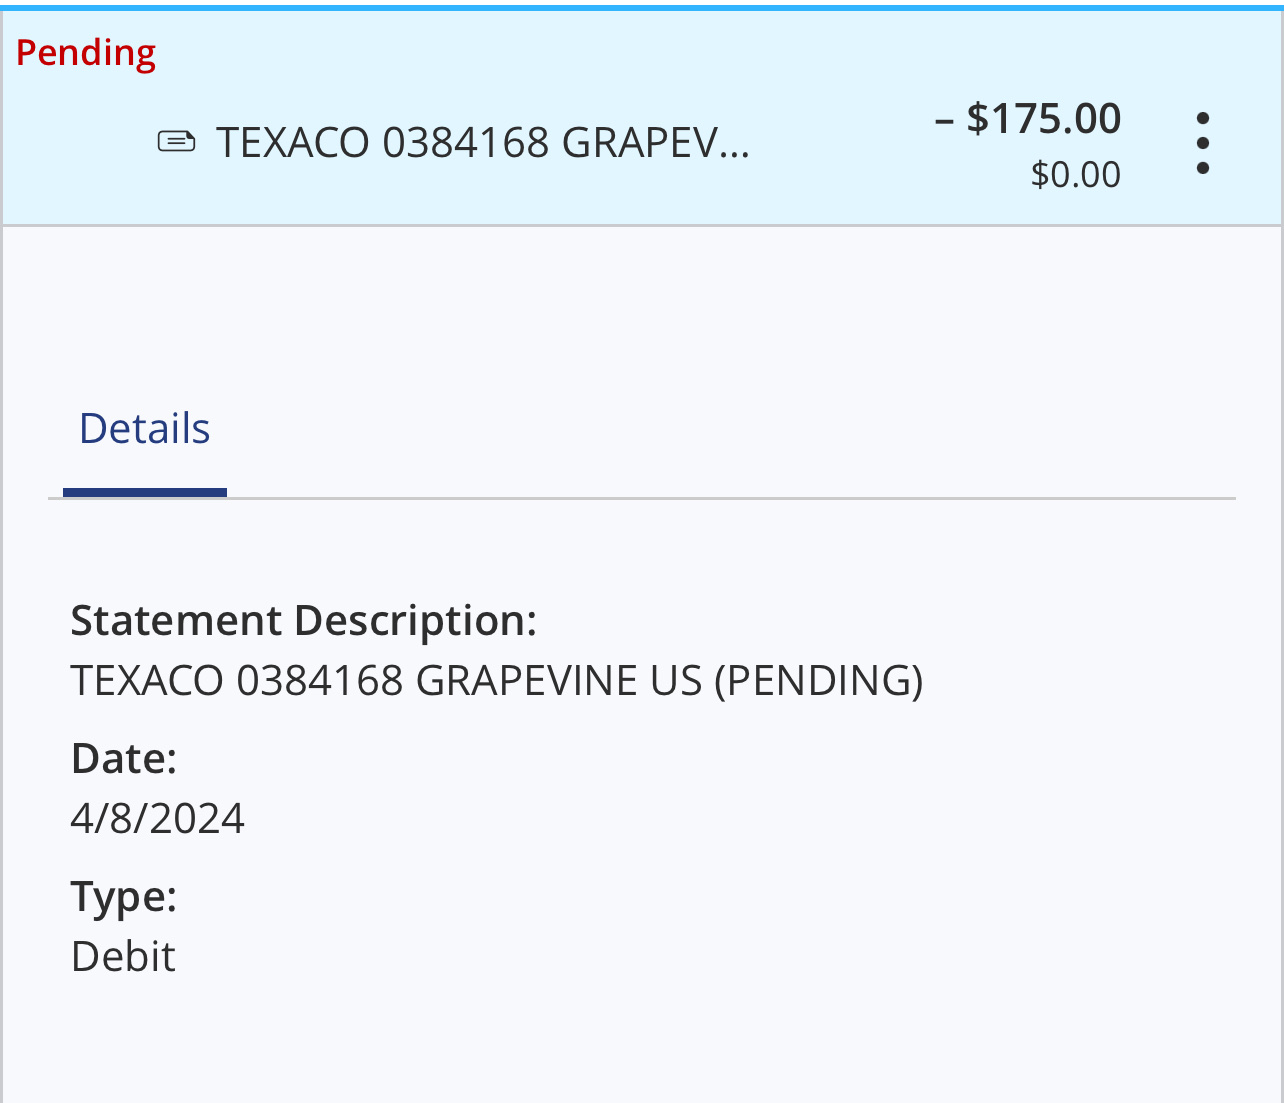This screenshot has width=1284, height=1103.
Task: Open the three-dot transaction options menu
Action: point(1203,144)
